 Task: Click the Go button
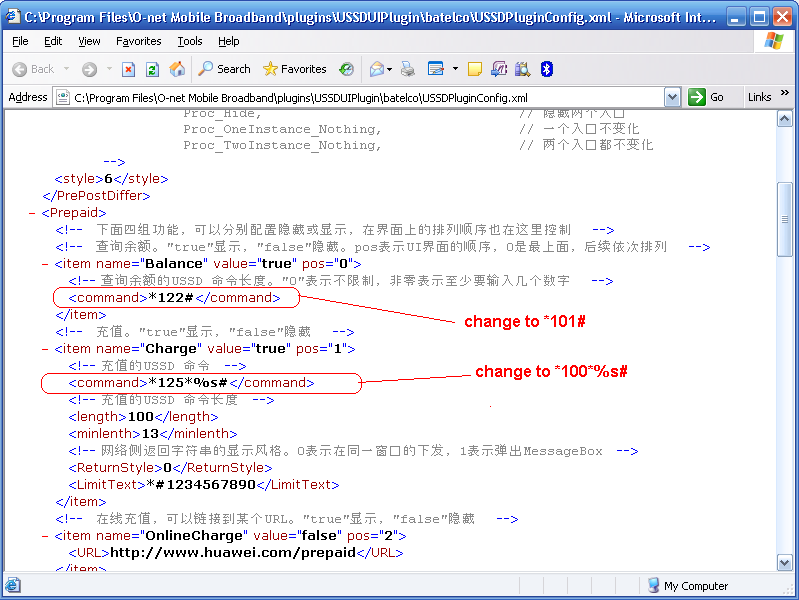[706, 97]
